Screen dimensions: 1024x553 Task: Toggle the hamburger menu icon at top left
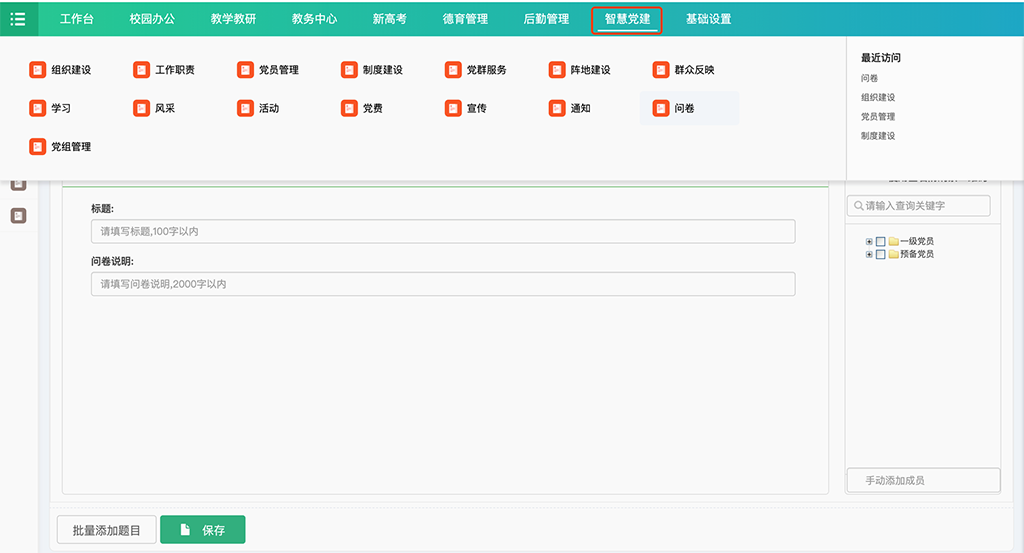pyautogui.click(x=18, y=19)
